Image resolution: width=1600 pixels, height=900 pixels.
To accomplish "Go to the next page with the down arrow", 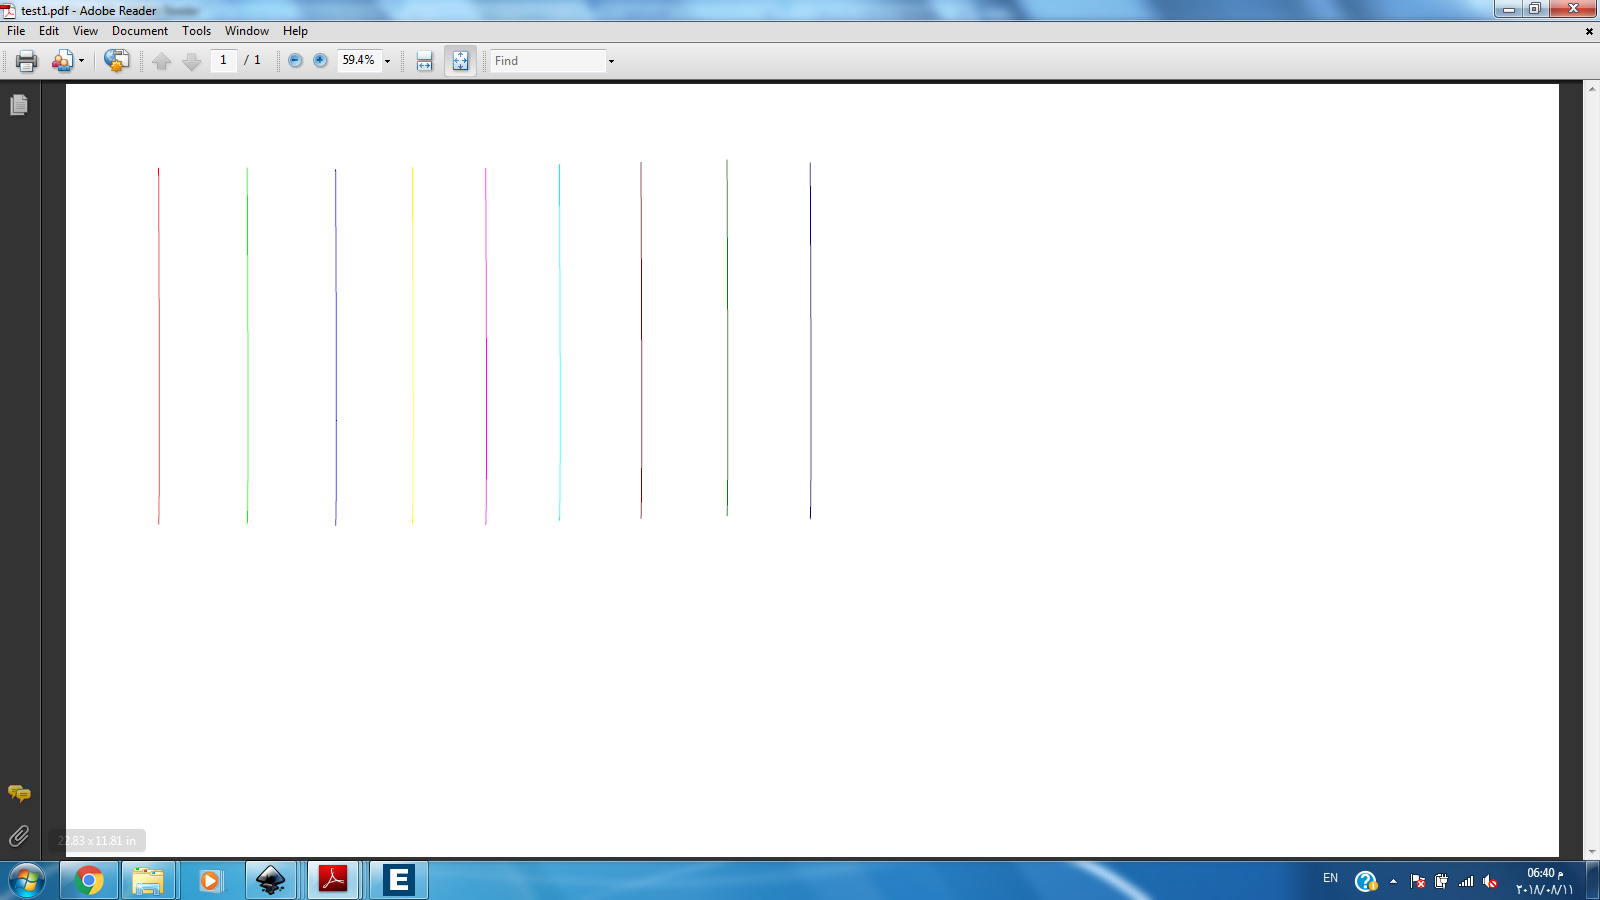I will (x=191, y=61).
